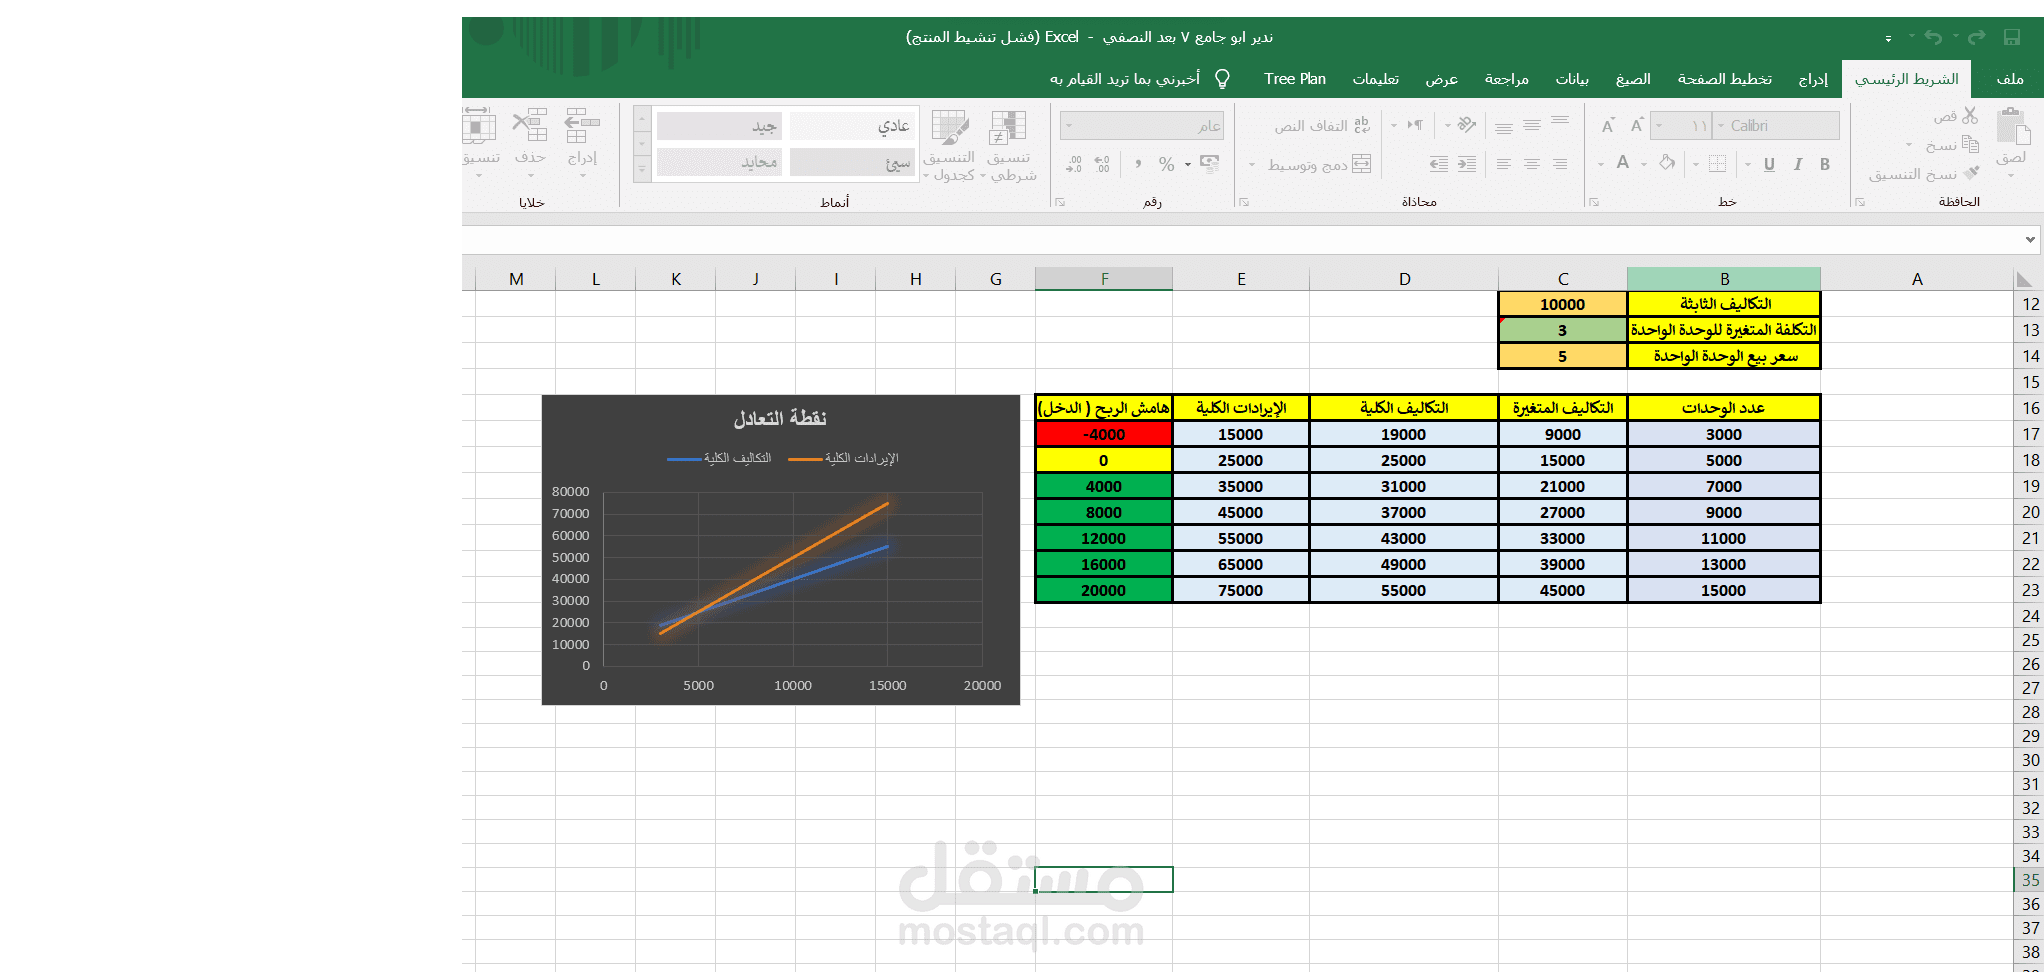This screenshot has height=972, width=2044.
Task: Switch to the Data tab (بيانات)
Action: [x=1572, y=79]
